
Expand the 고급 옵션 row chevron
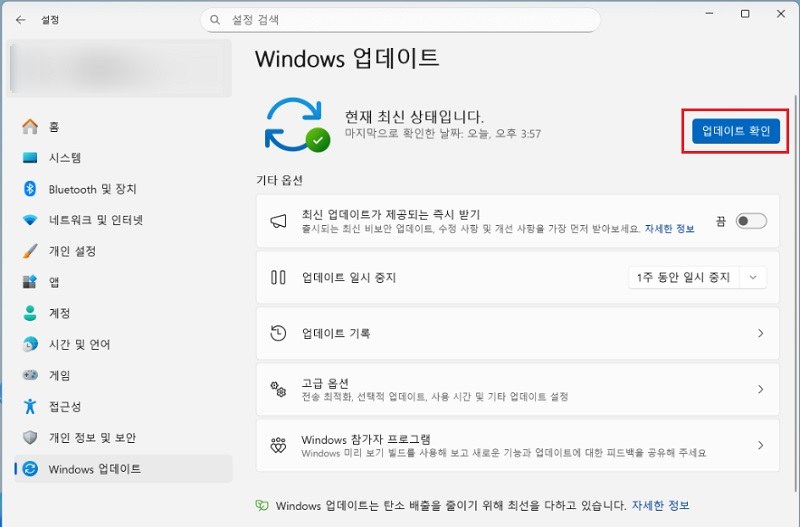[761, 389]
